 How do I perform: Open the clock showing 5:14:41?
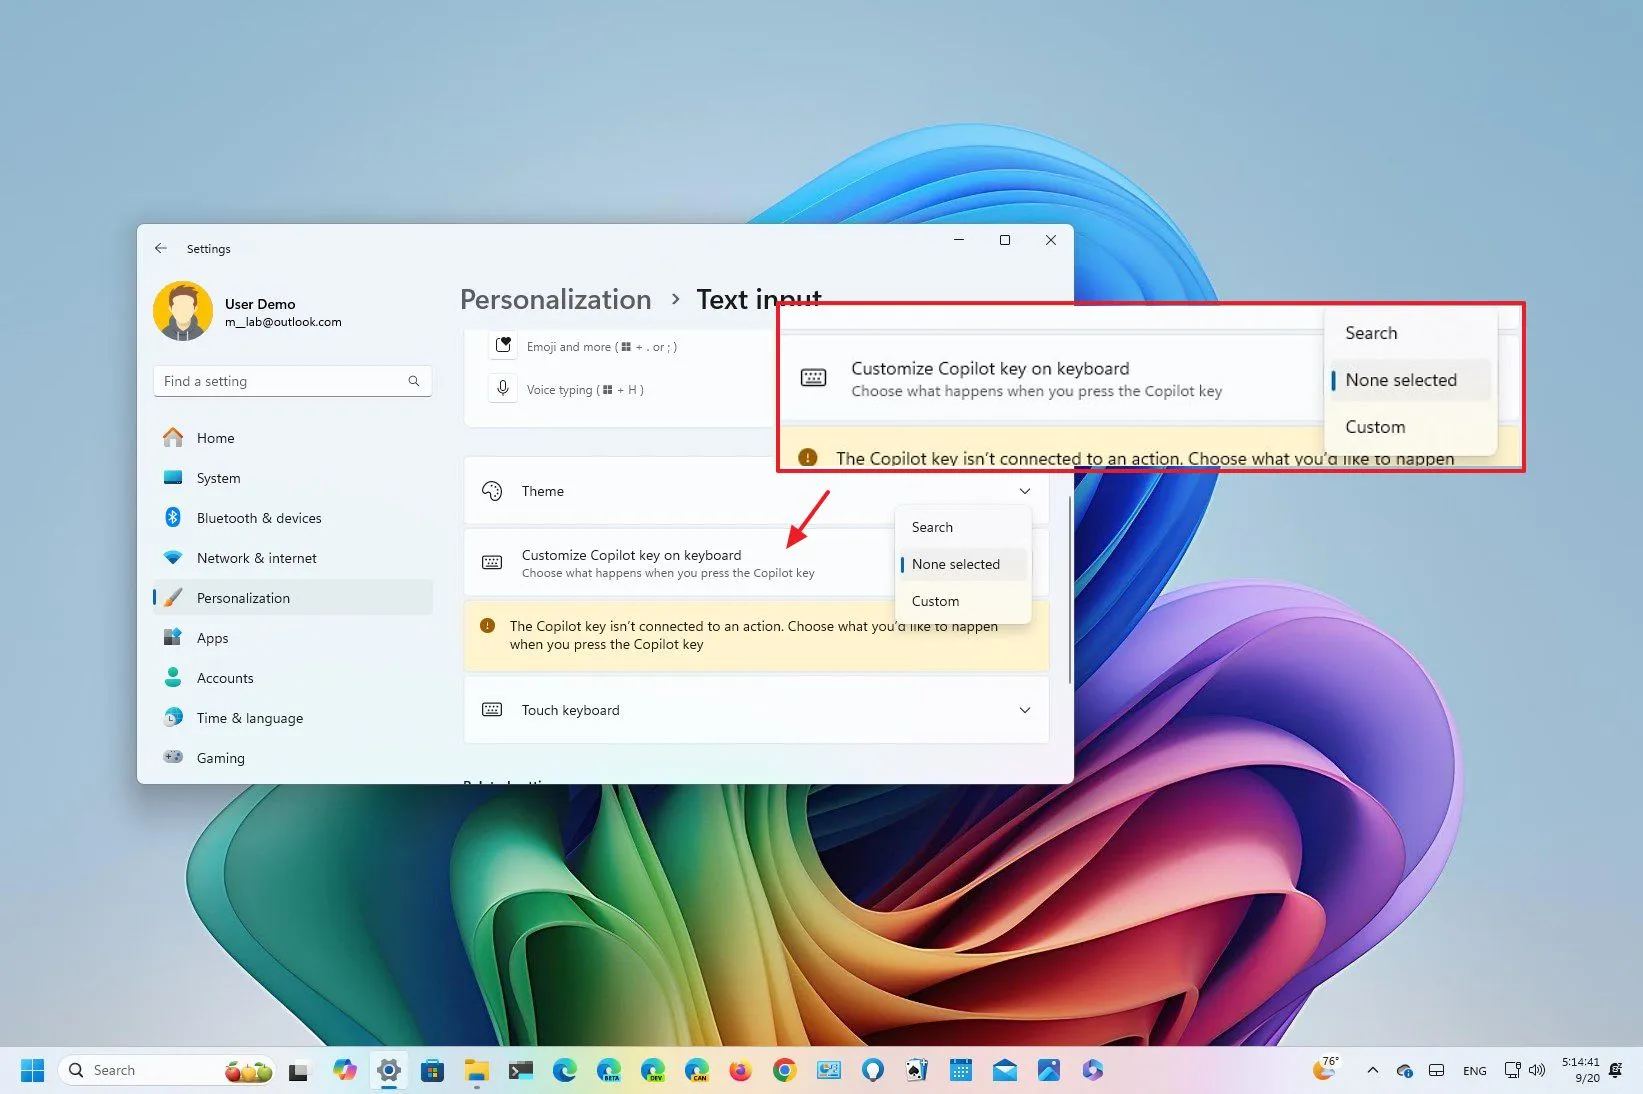[x=1580, y=1070]
